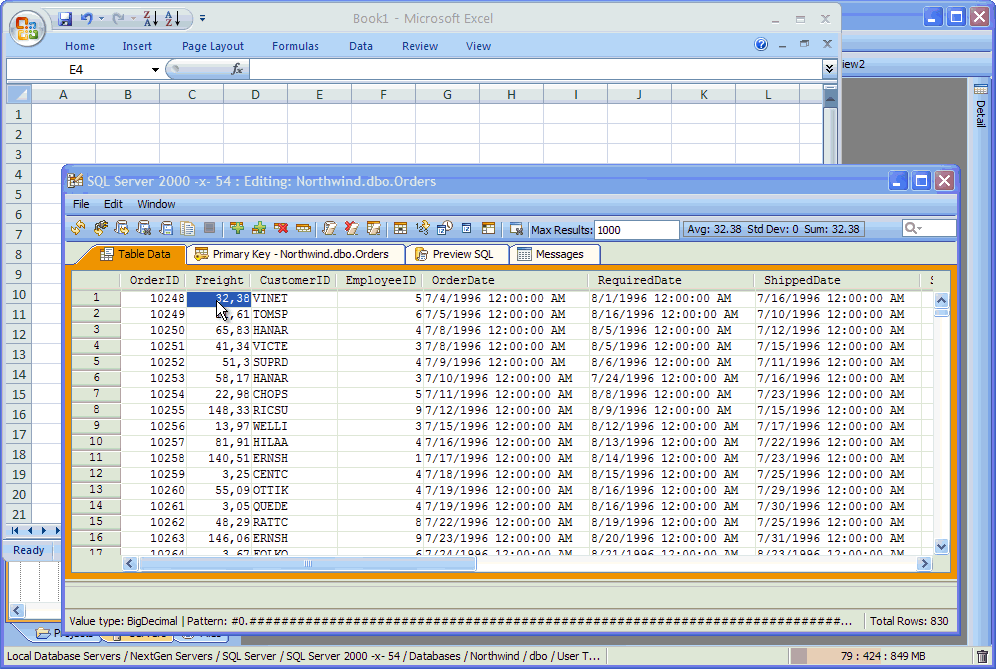Click the edit cell pencil icon

coord(330,228)
